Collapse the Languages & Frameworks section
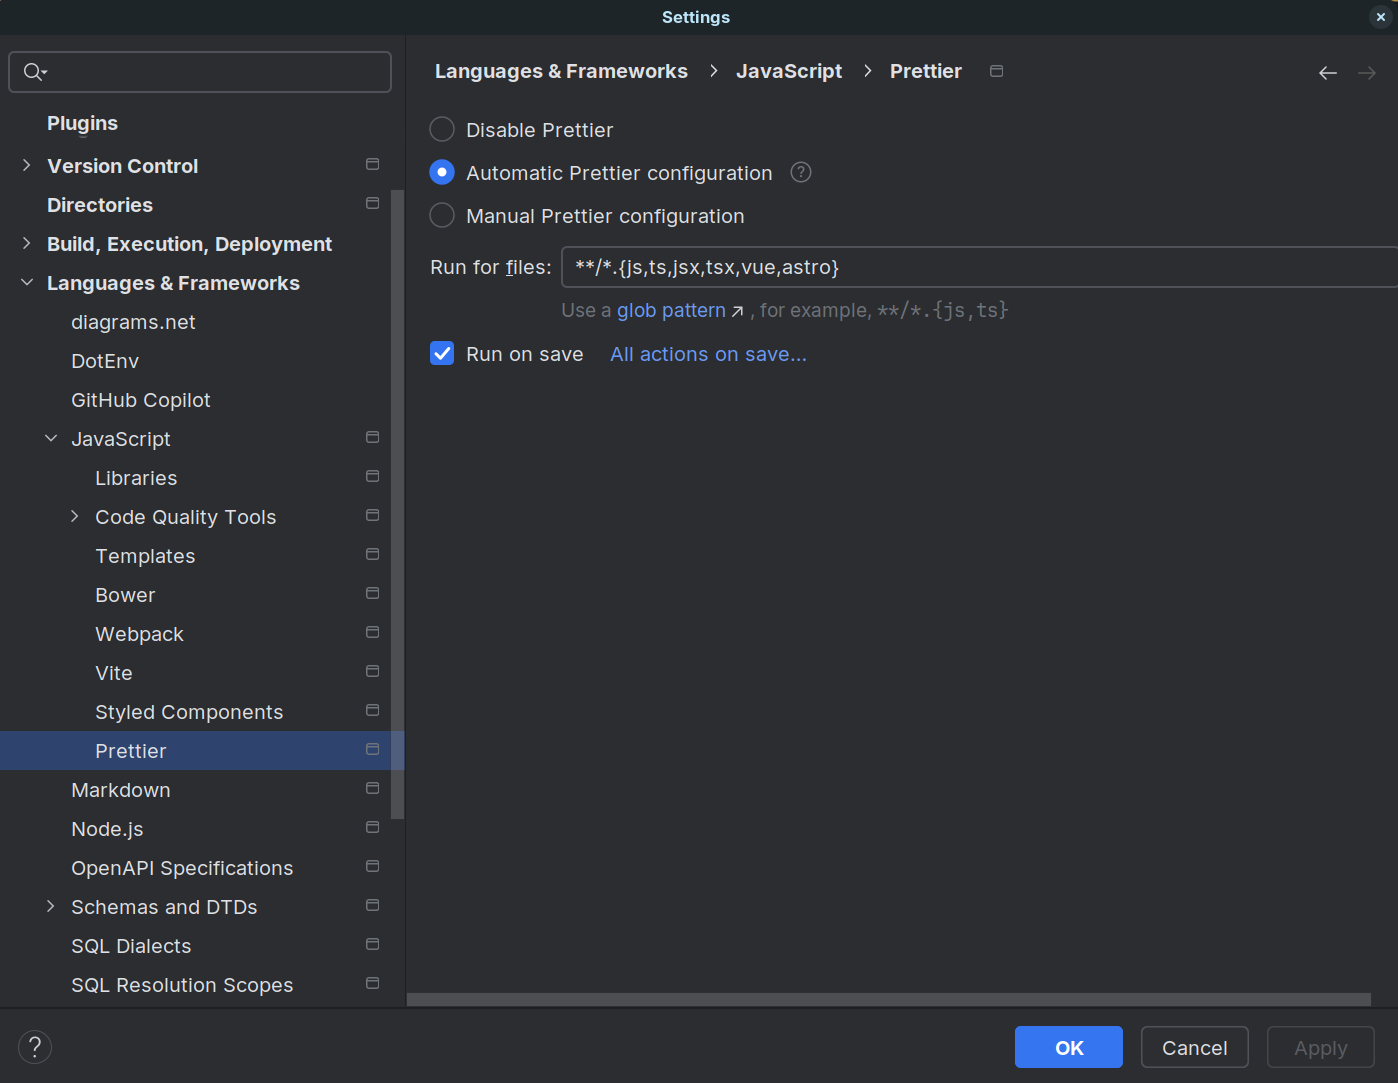 25,282
